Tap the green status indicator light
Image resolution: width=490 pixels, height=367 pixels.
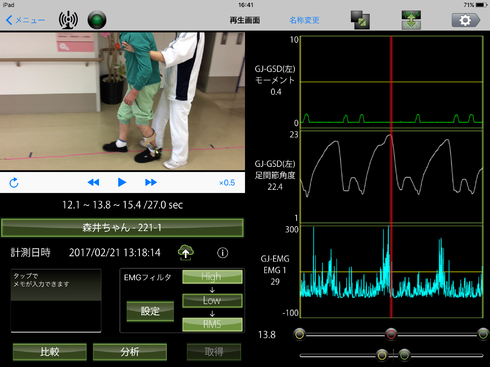[x=97, y=20]
